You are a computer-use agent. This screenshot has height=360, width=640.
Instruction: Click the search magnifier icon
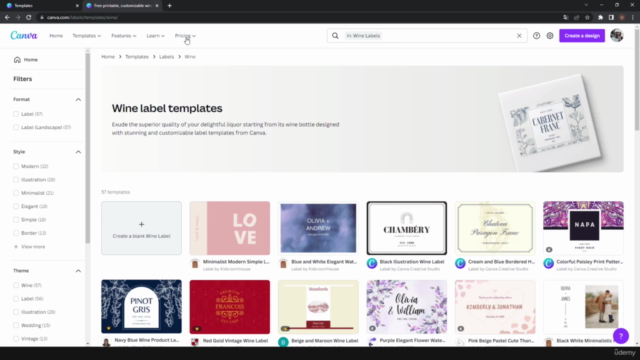335,36
